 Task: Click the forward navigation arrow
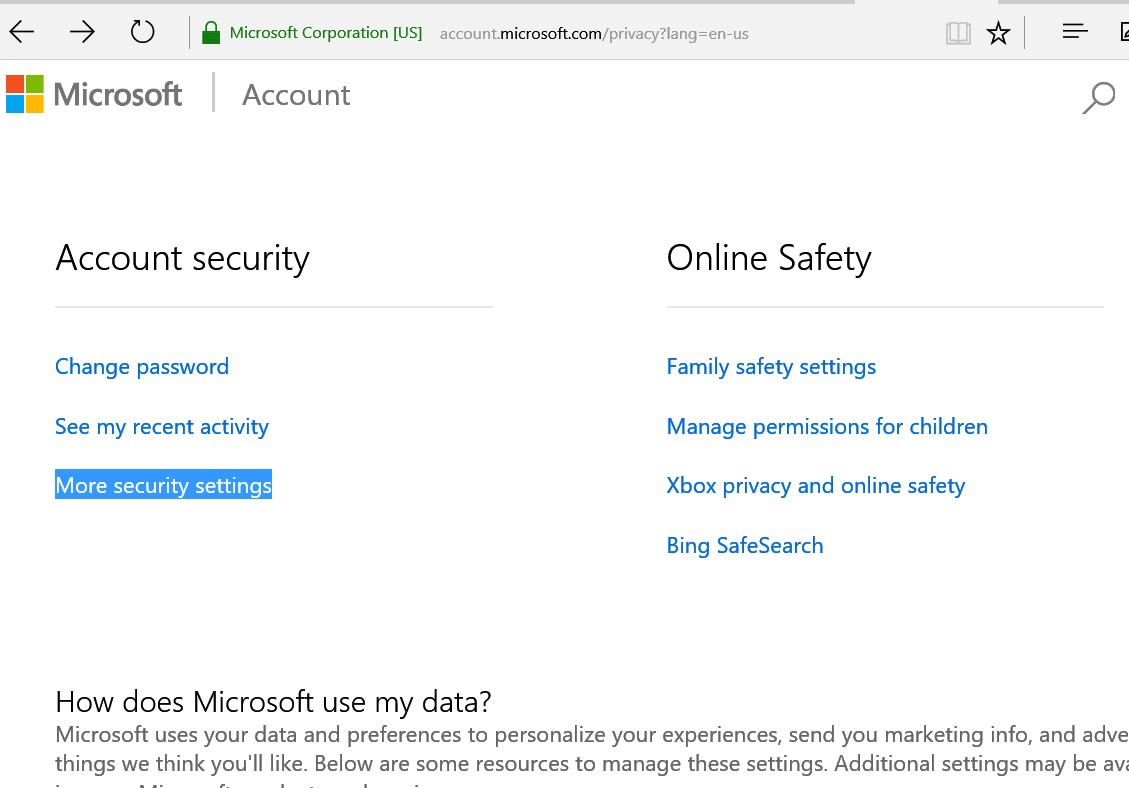(x=82, y=31)
